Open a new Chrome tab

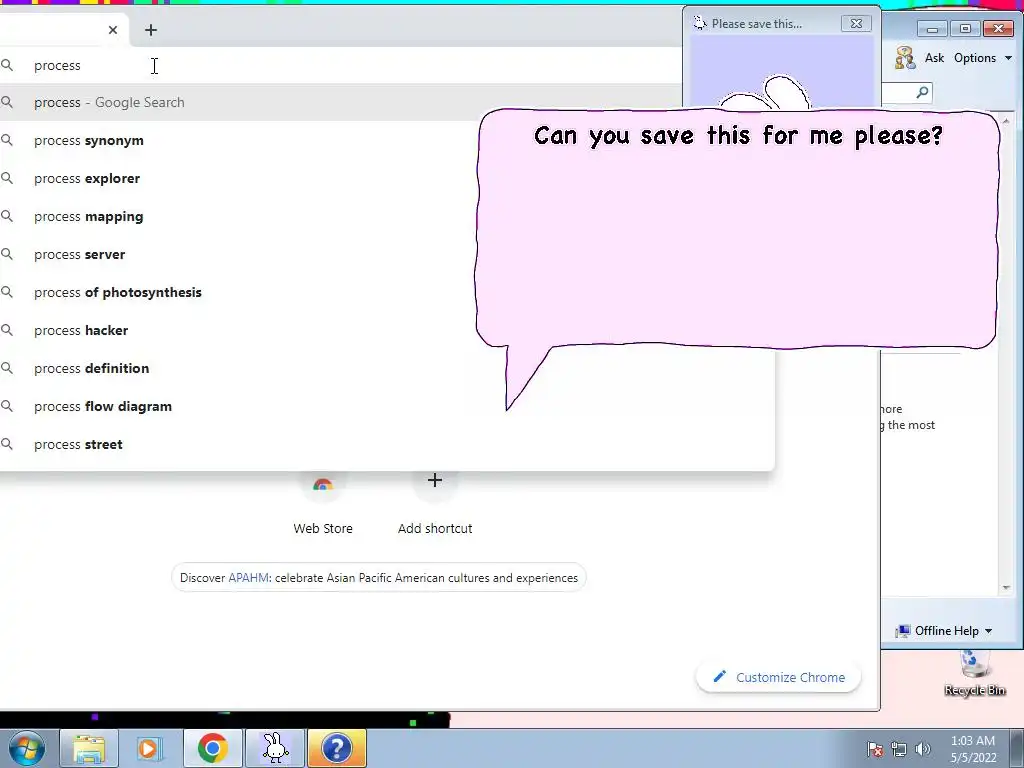151,30
